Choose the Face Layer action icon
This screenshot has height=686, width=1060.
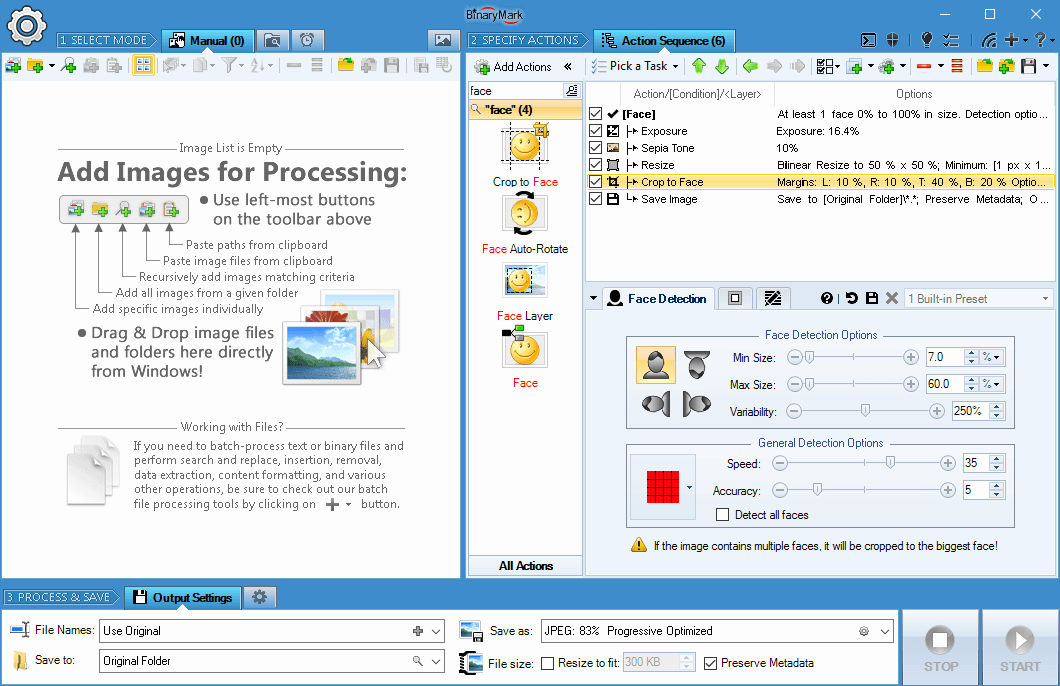tap(525, 281)
